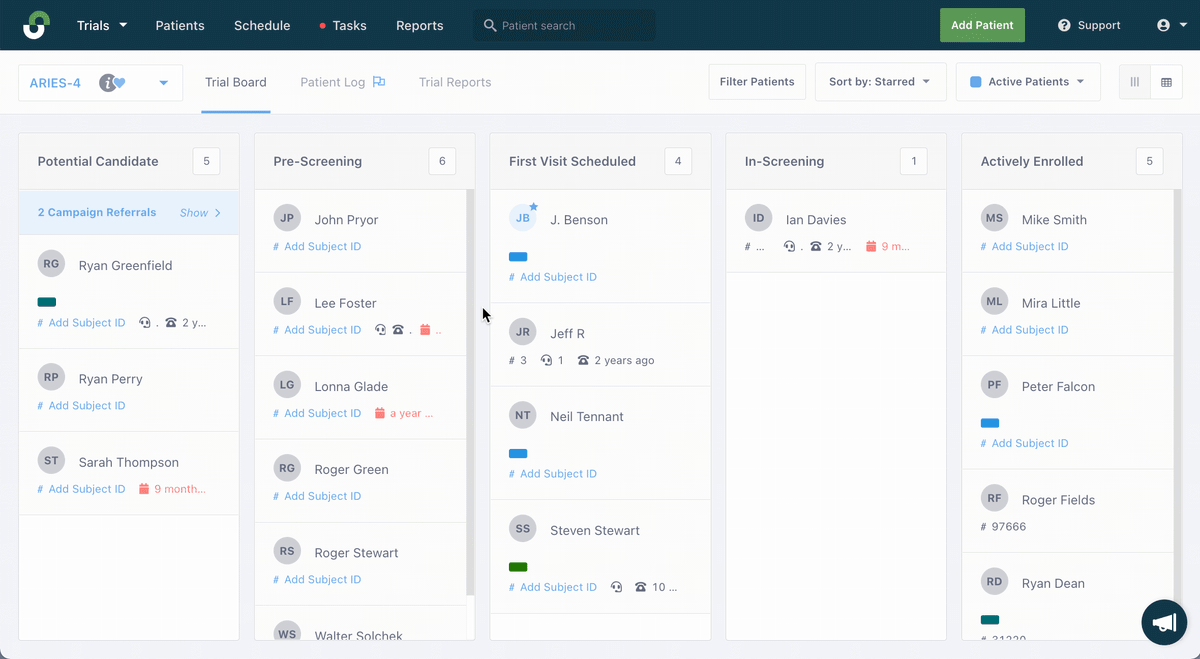
Task: Open the Tasks page
Action: point(343,25)
